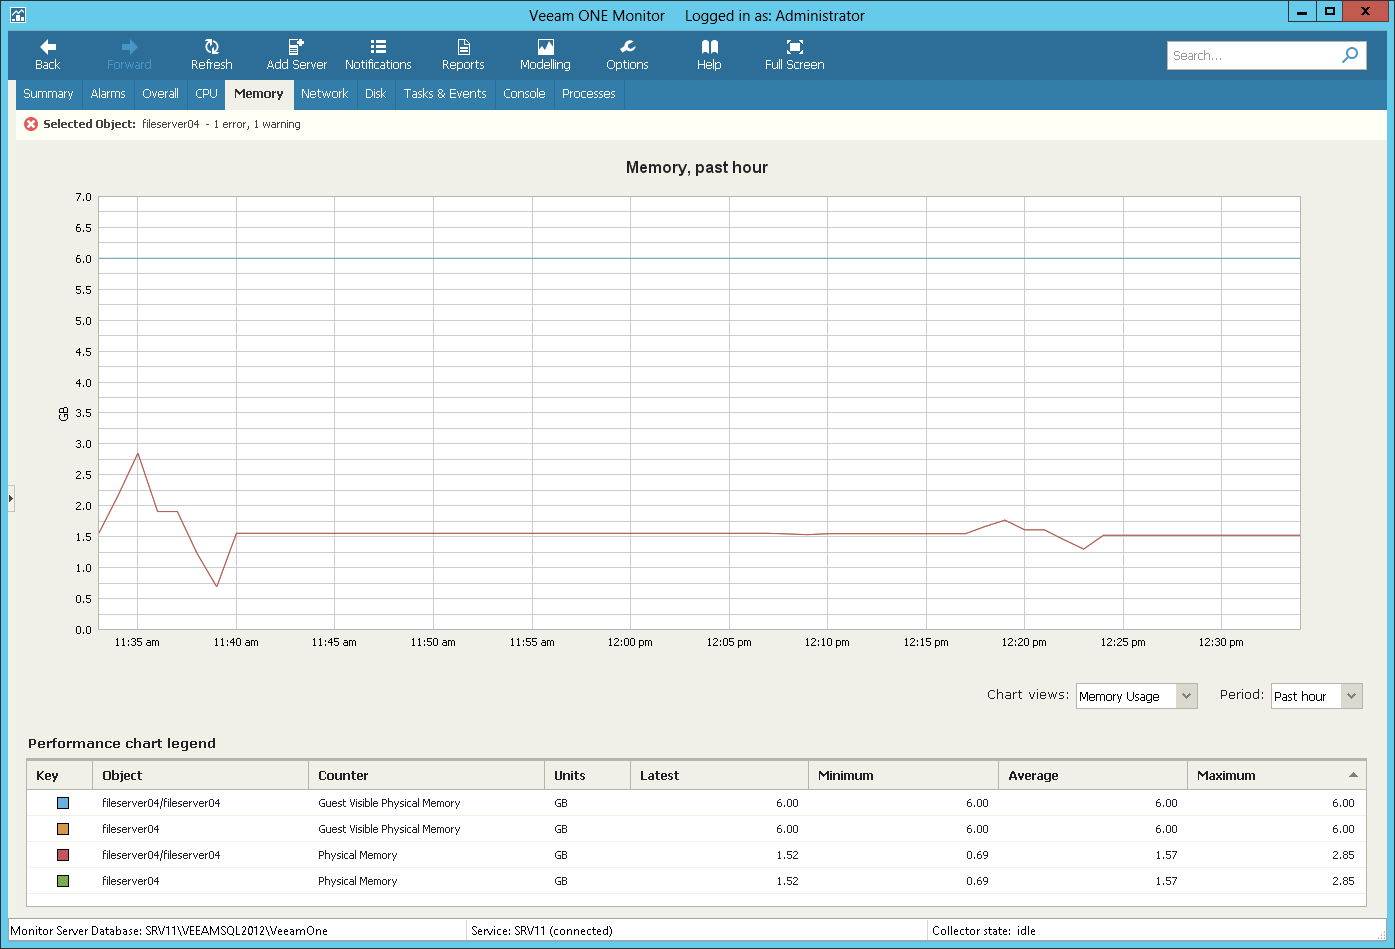Click red key swatch in legend
This screenshot has height=949, width=1395.
62,855
